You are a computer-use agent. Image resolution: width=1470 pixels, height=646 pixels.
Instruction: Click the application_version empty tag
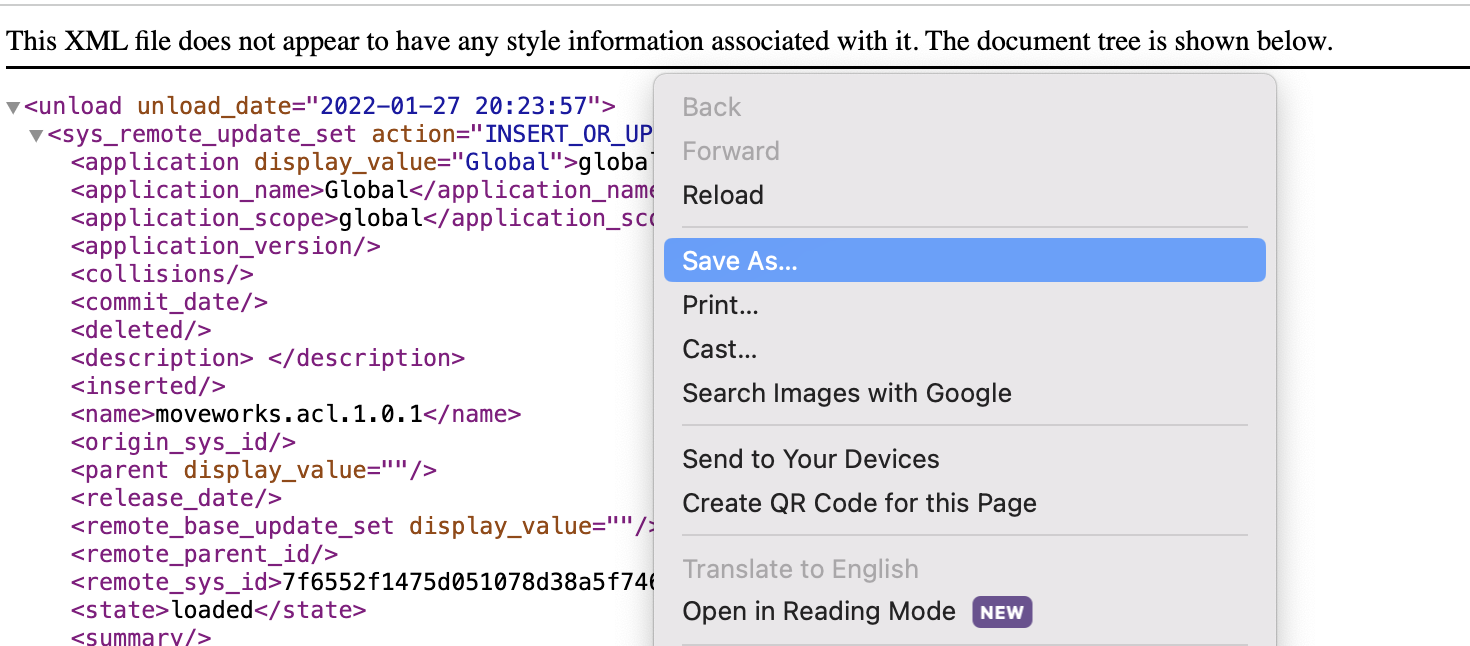click(x=226, y=246)
